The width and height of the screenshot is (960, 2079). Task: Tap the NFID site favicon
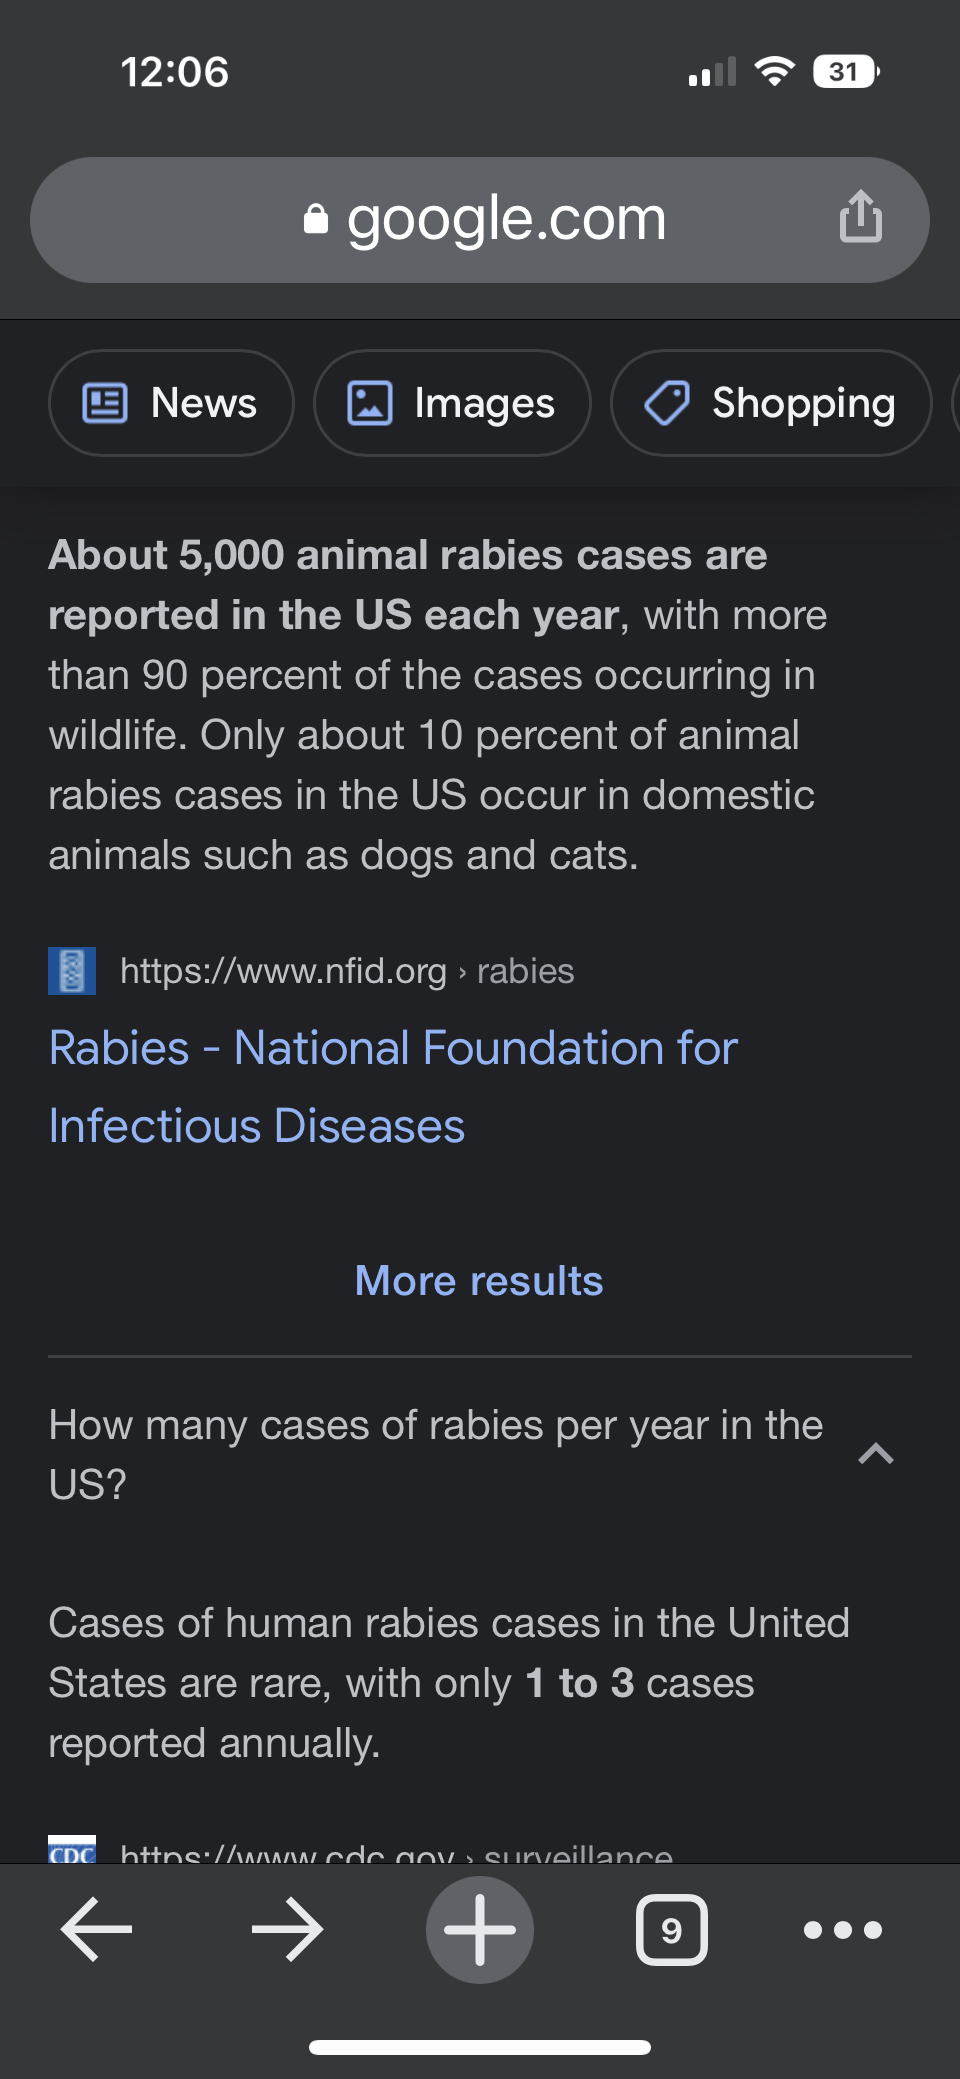pos(72,971)
